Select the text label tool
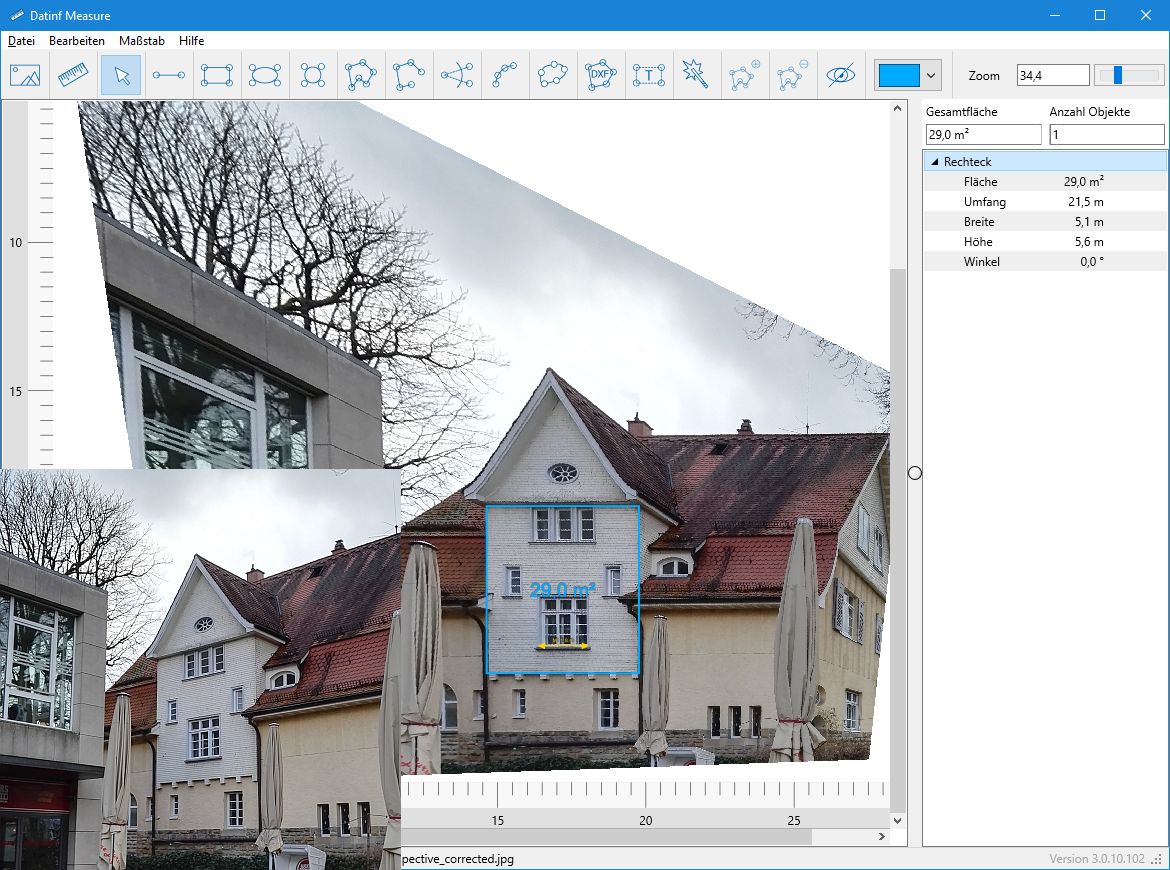Image resolution: width=1170 pixels, height=870 pixels. [649, 75]
